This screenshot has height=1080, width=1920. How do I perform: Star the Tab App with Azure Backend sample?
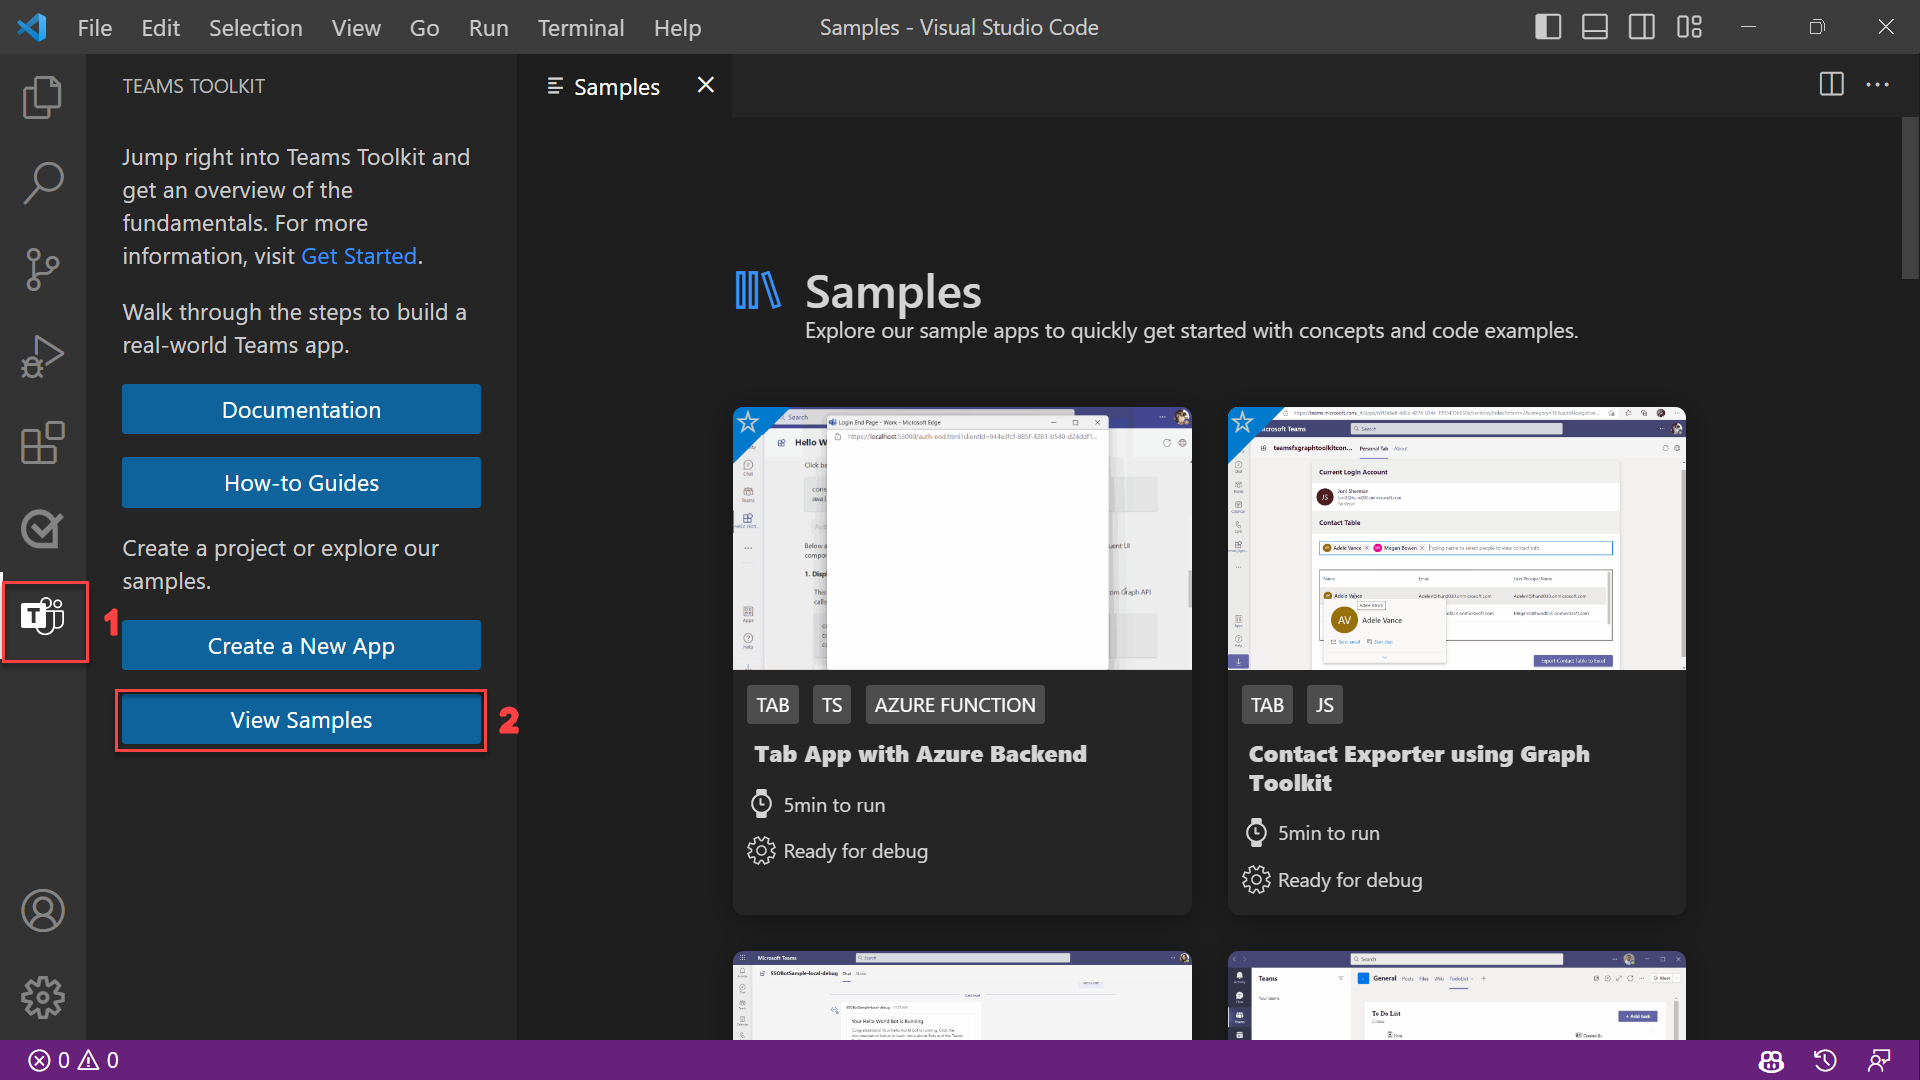coord(748,423)
